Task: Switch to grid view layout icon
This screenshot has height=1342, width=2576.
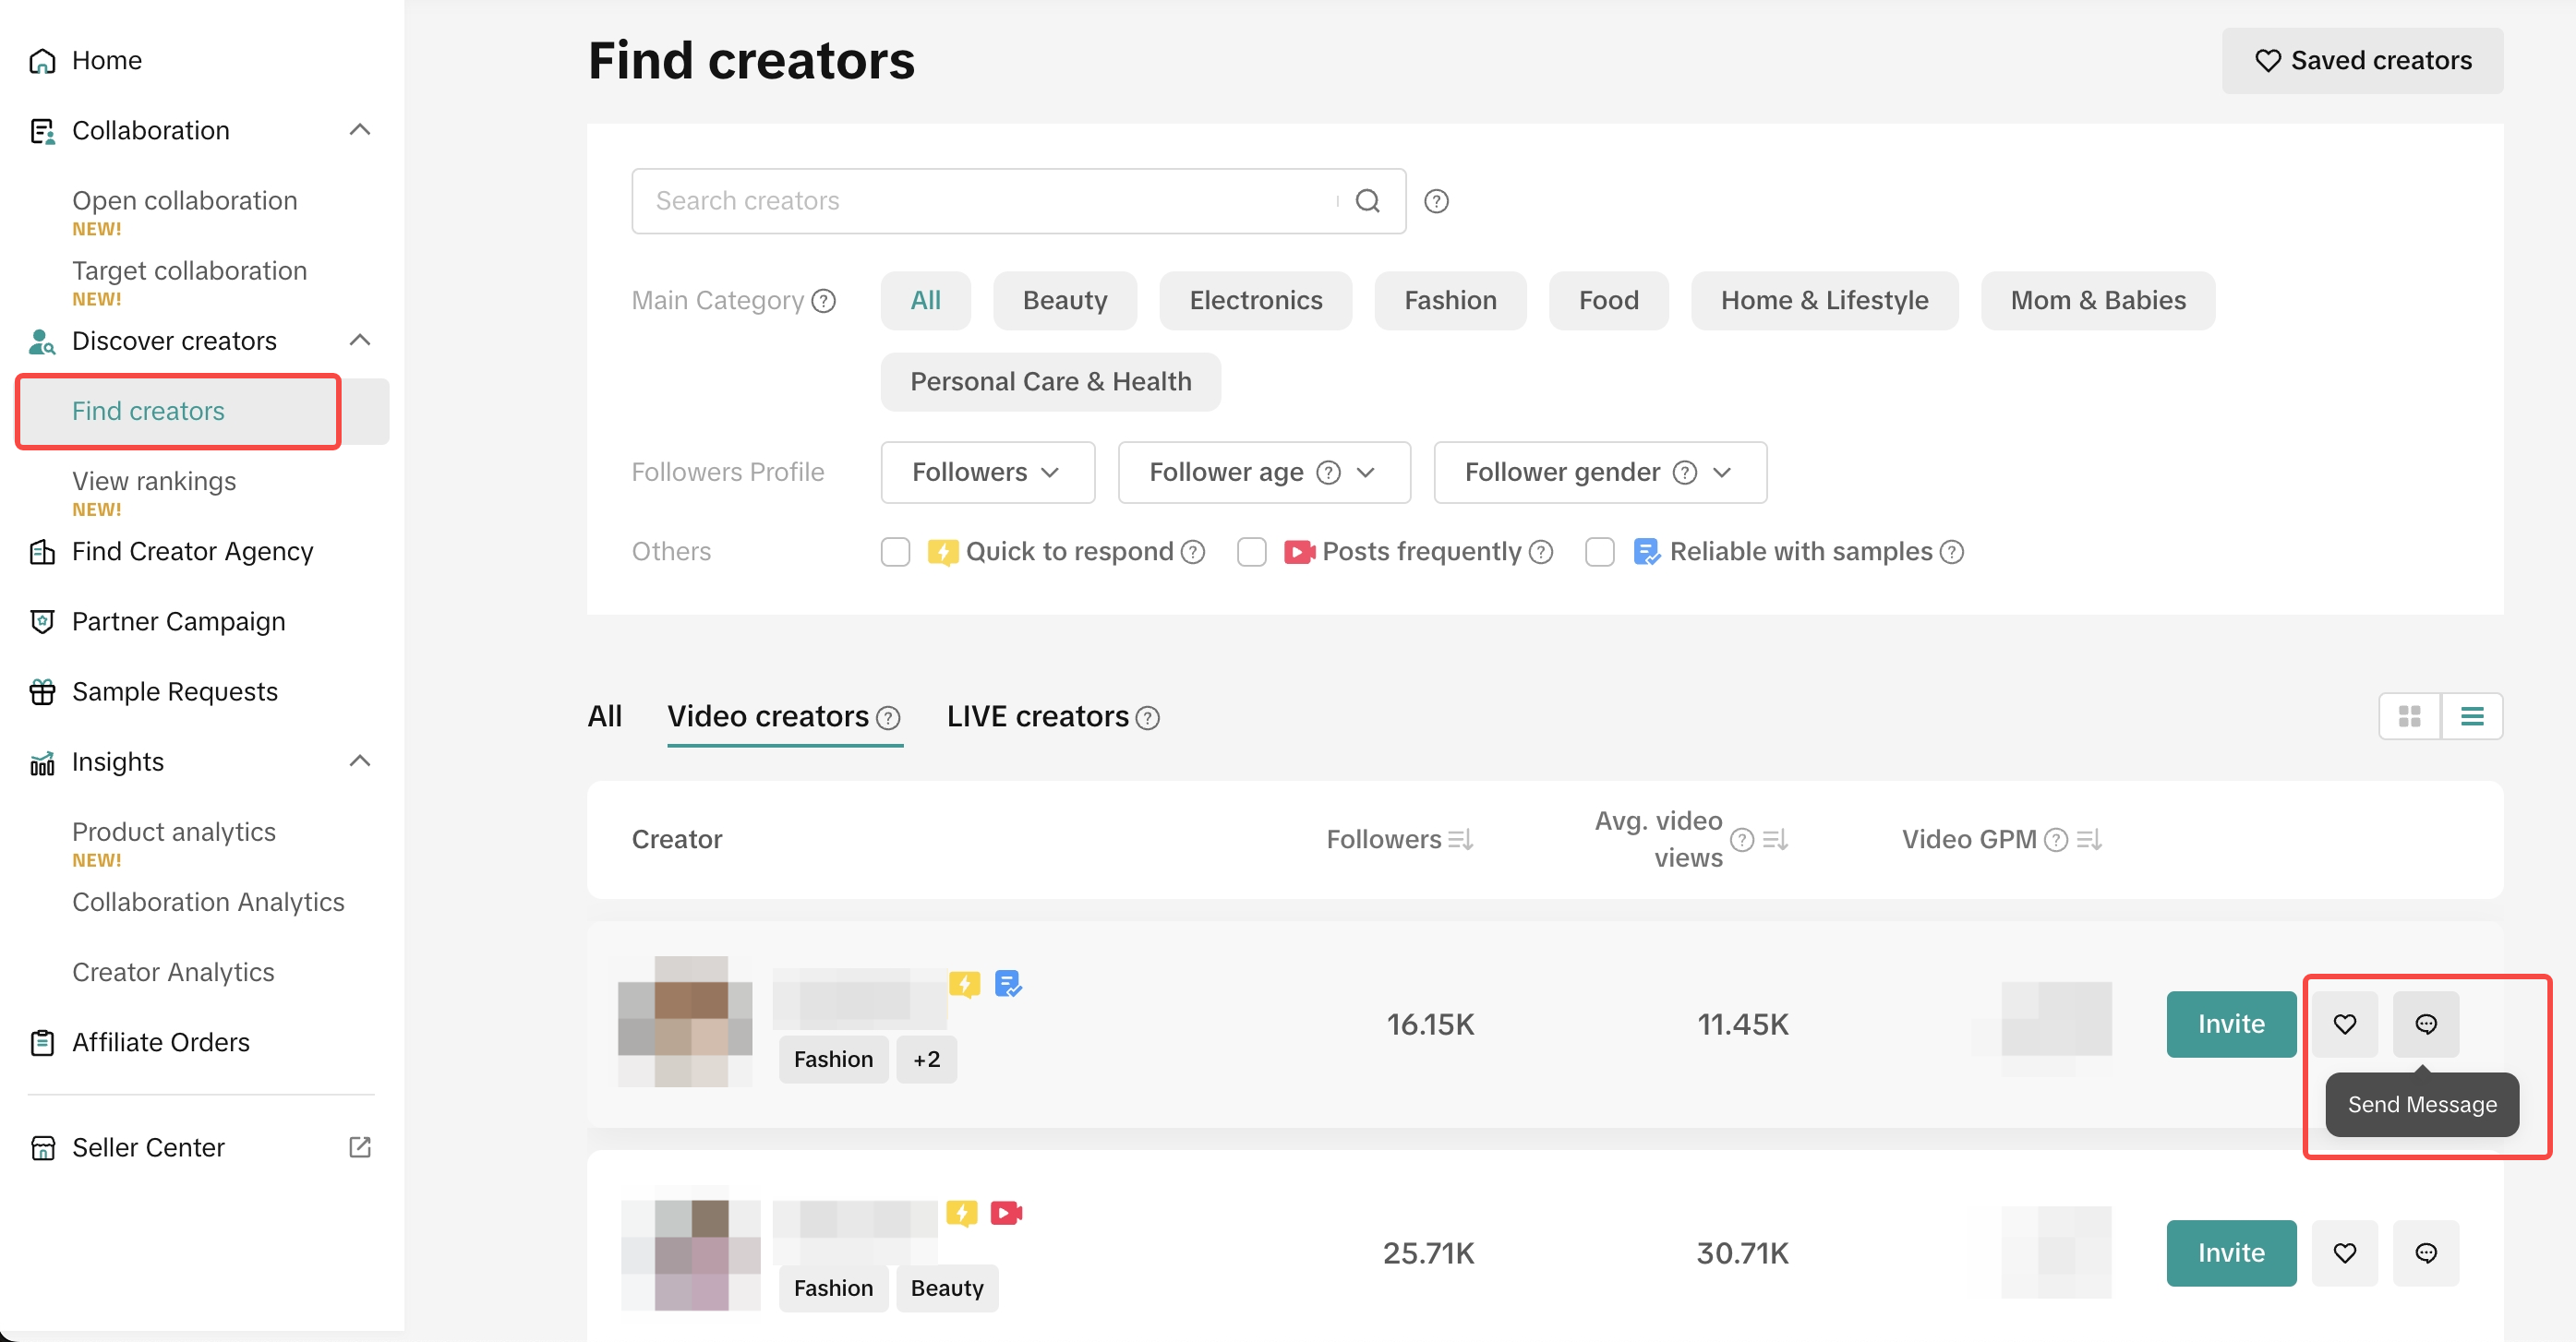Action: pos(2409,716)
